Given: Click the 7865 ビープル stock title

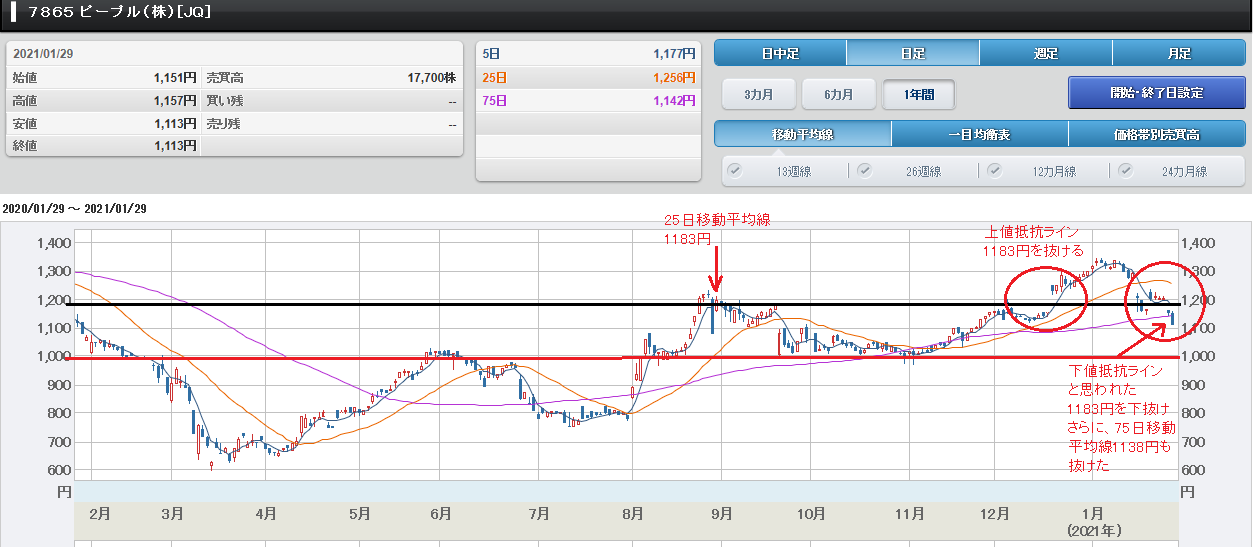Looking at the screenshot, I should 118,13.
